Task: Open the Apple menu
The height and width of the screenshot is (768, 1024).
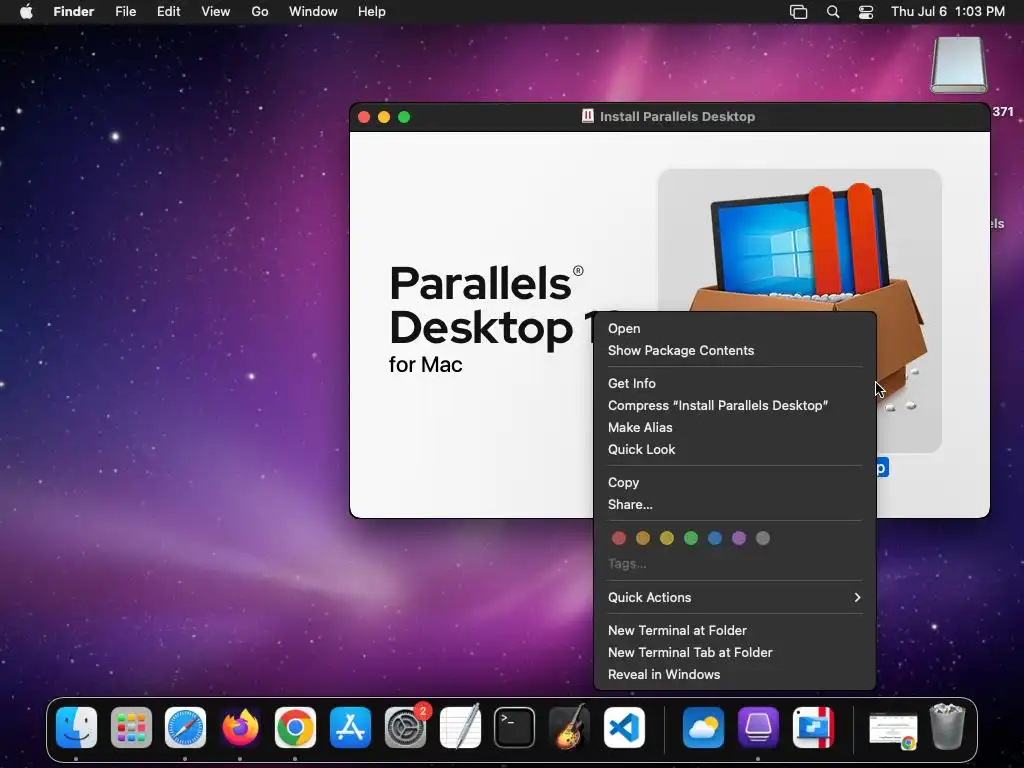Action: tap(26, 11)
